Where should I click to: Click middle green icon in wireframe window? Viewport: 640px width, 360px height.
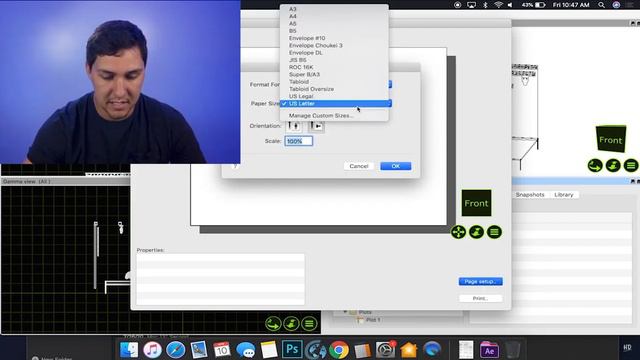(x=613, y=166)
